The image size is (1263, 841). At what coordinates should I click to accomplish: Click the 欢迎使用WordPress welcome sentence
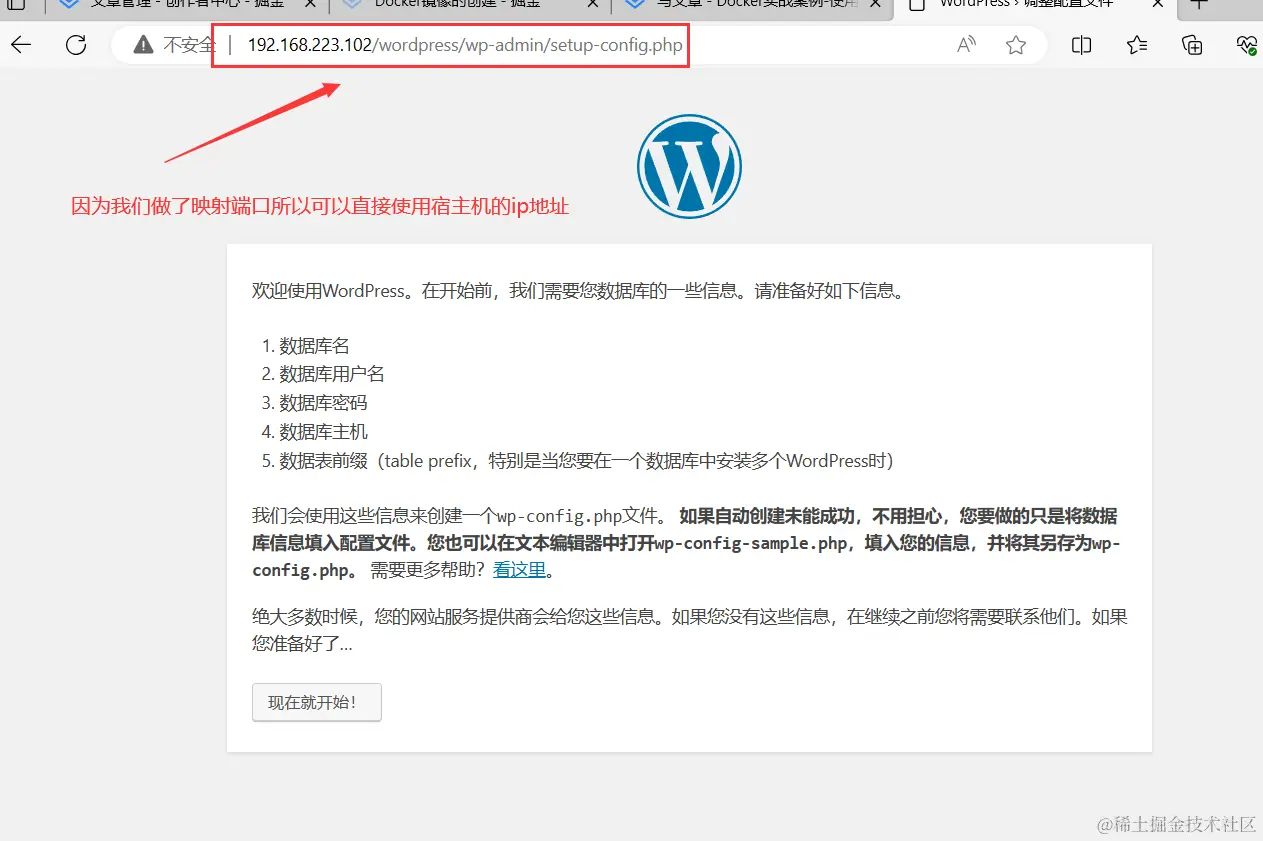tap(578, 293)
